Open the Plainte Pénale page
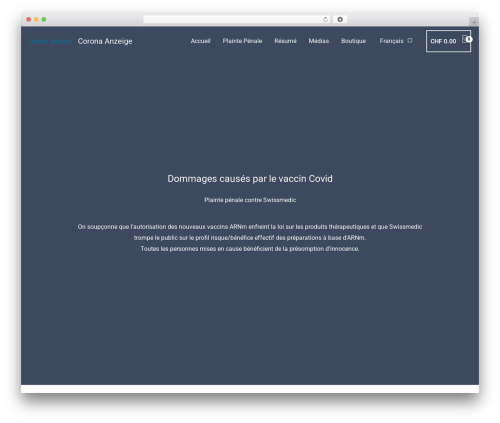 (242, 41)
